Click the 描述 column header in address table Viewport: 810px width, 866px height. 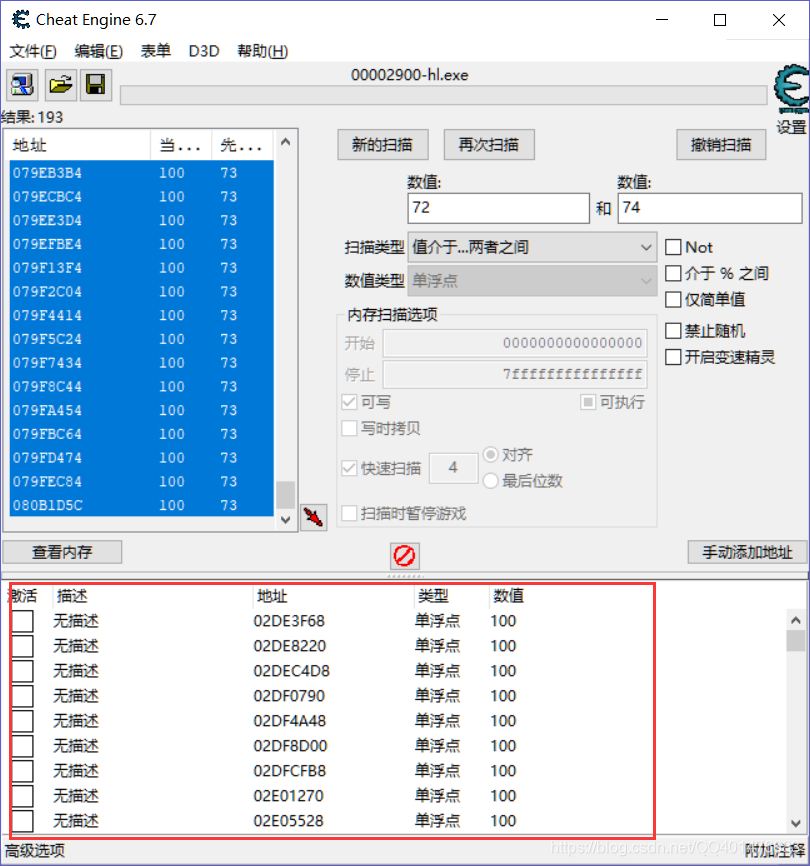pyautogui.click(x=151, y=596)
